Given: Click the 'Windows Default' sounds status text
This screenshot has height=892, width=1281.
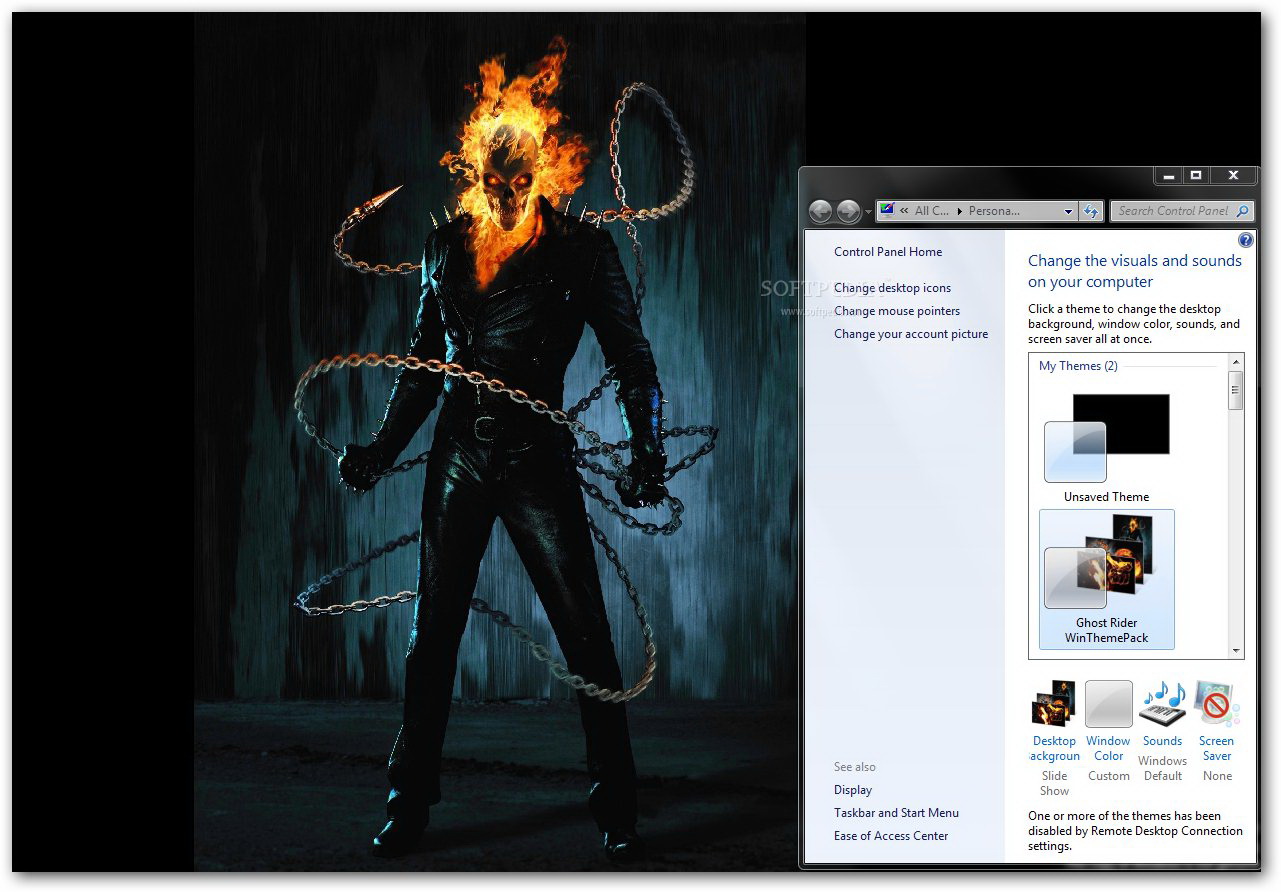Looking at the screenshot, I should [1162, 768].
